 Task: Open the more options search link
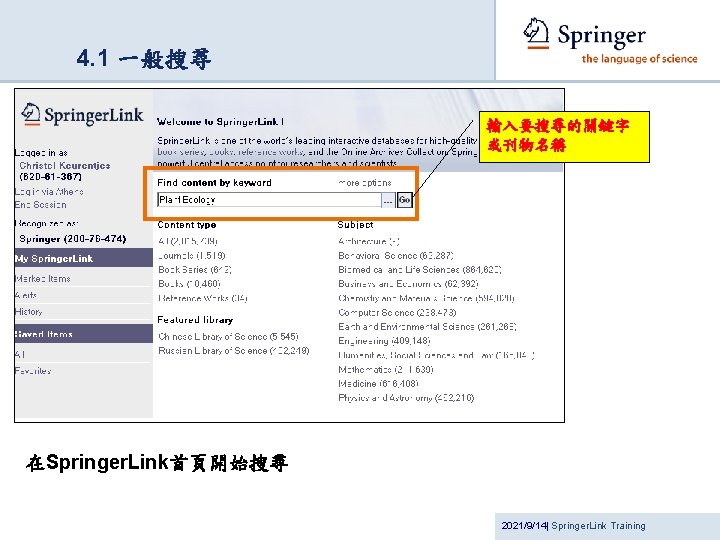point(365,183)
